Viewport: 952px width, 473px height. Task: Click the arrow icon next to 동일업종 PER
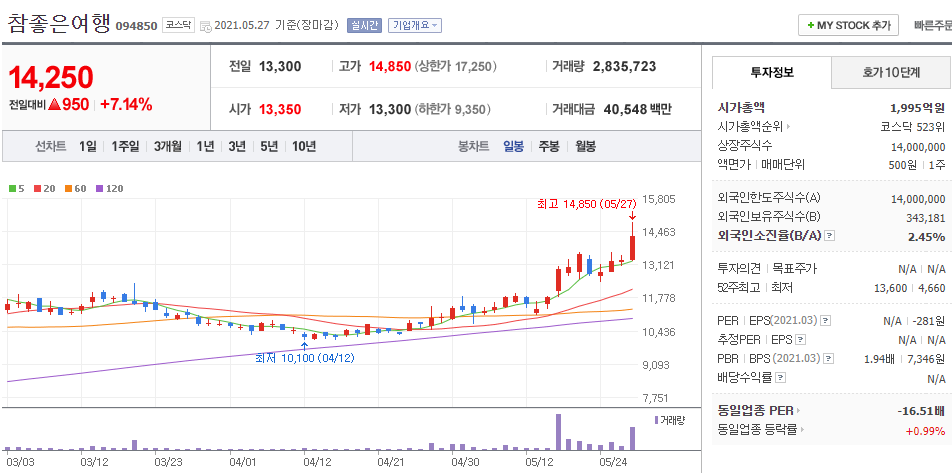point(798,411)
